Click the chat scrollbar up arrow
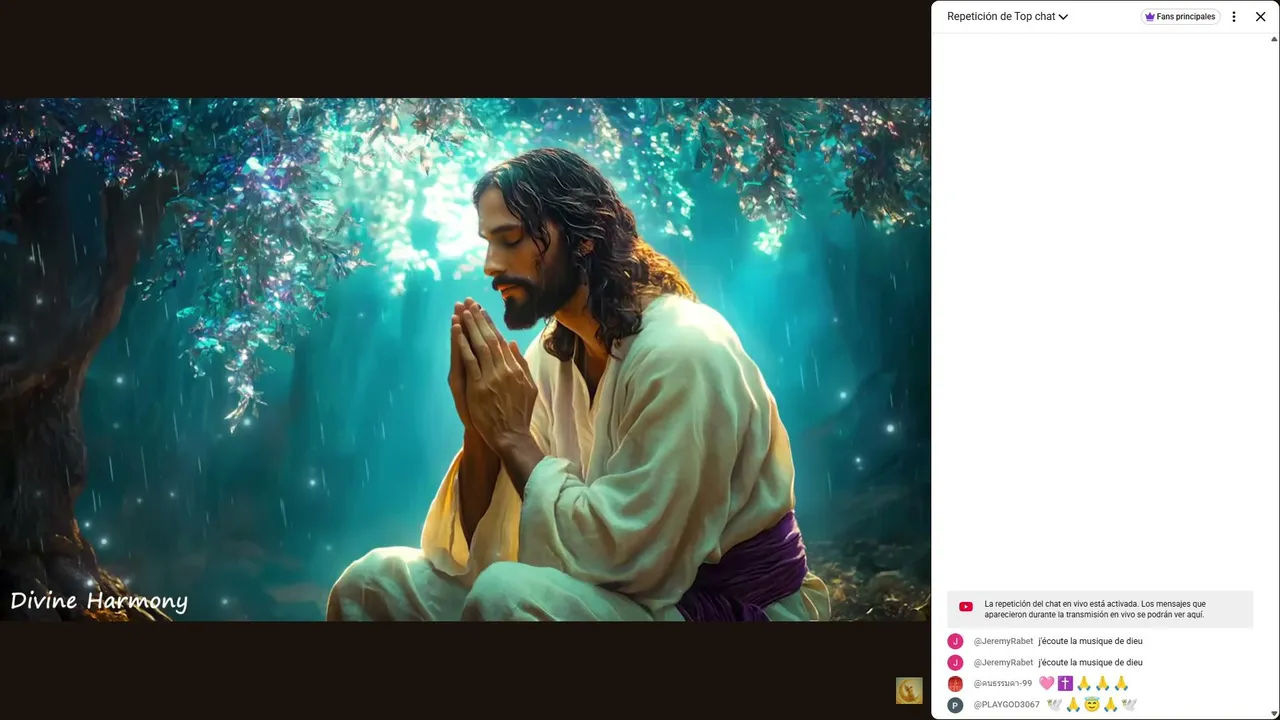The width and height of the screenshot is (1280, 720). [1274, 39]
